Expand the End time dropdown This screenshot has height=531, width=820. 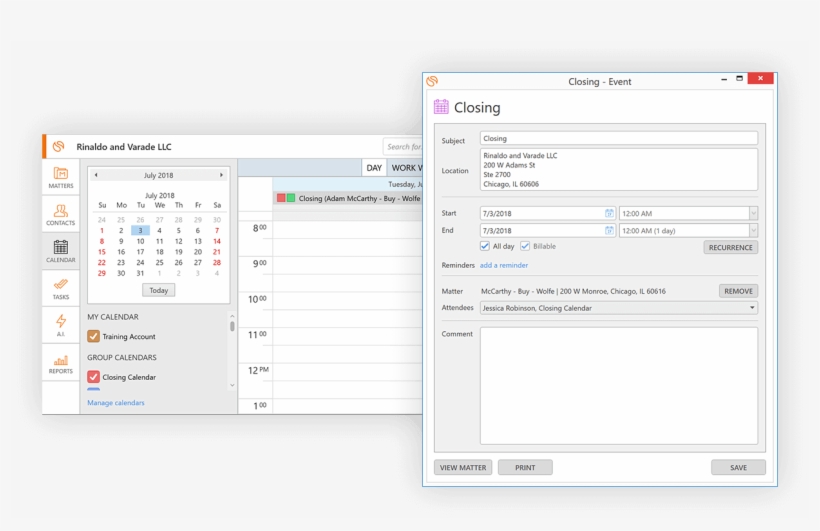pos(753,230)
